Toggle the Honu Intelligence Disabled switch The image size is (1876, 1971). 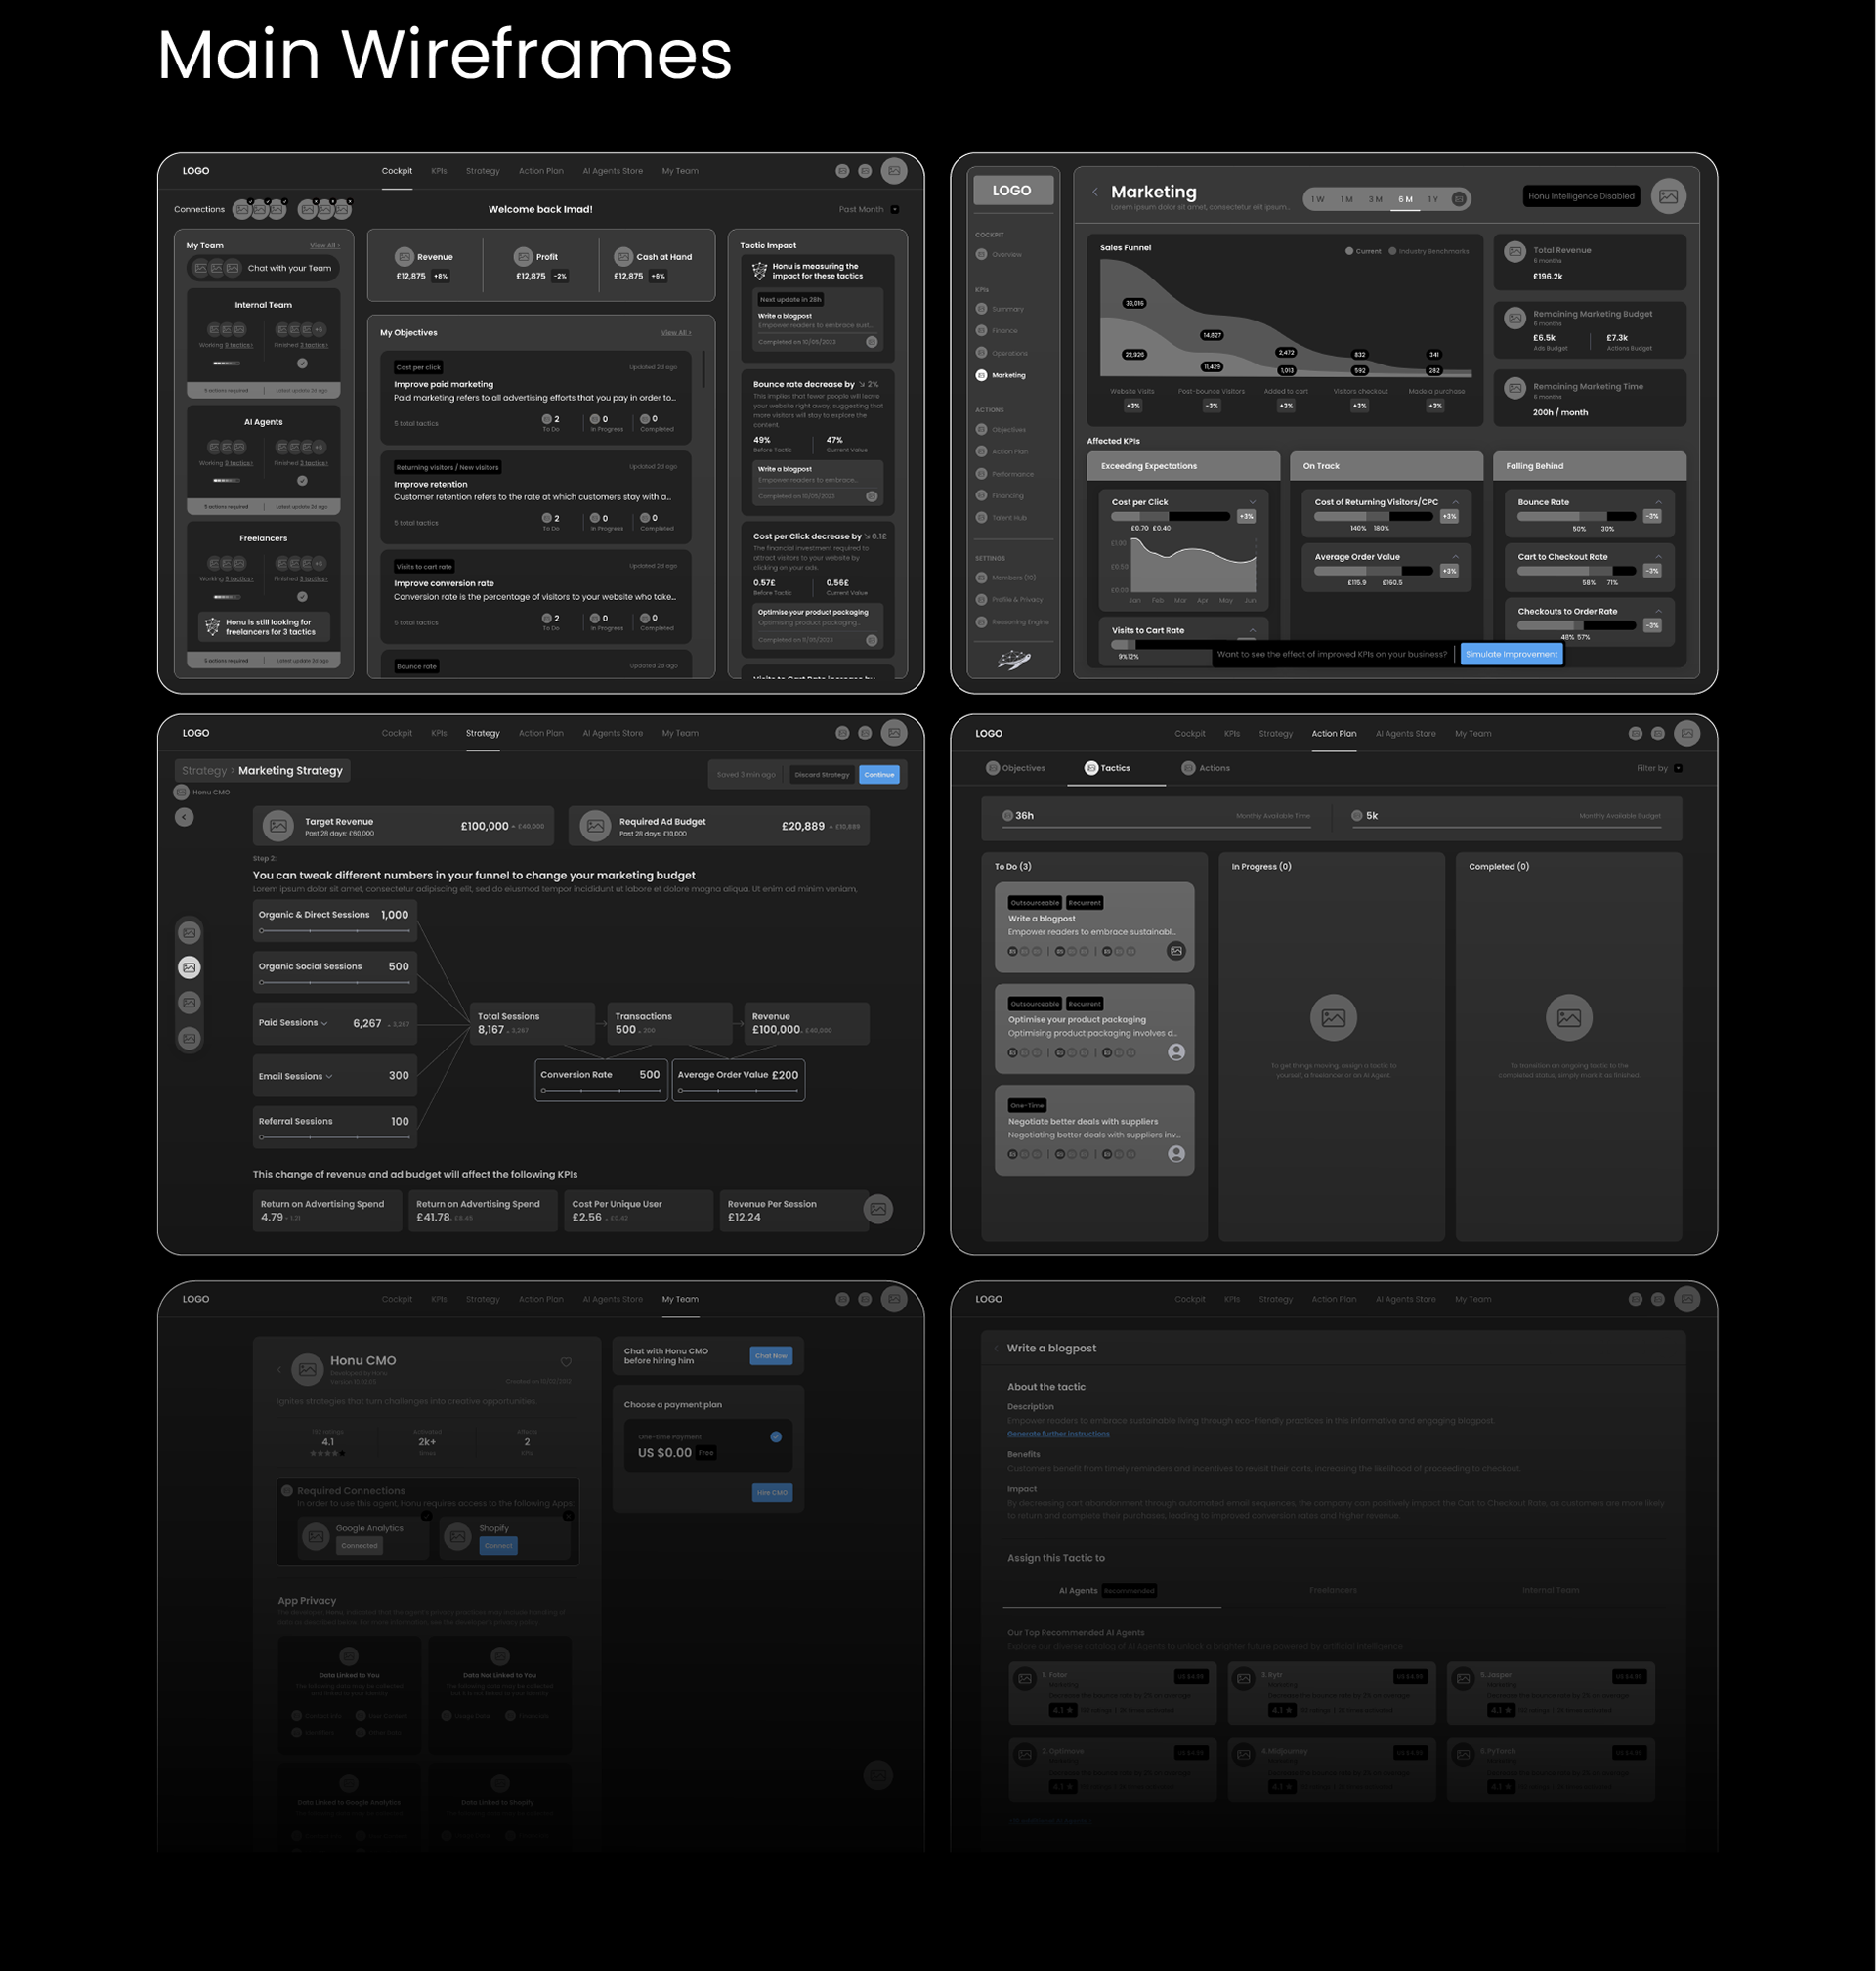coord(1580,197)
